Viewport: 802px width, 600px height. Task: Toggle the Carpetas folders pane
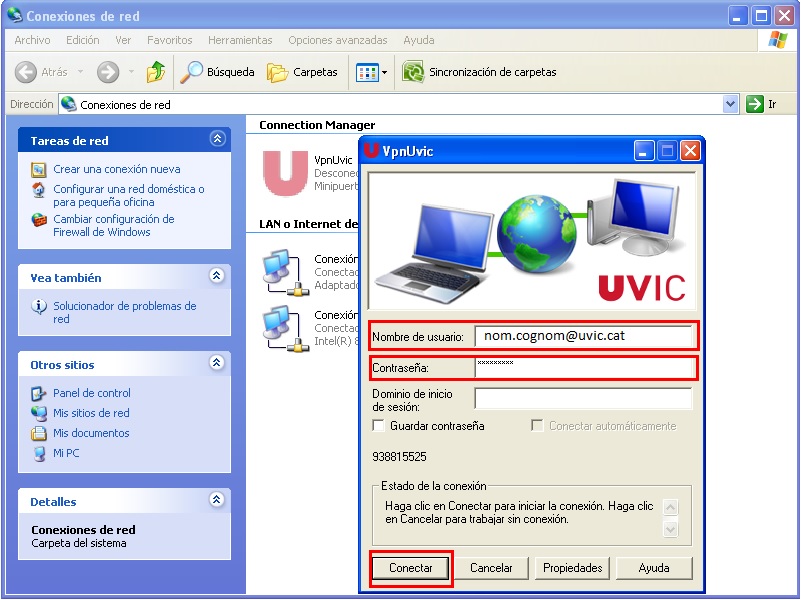tap(302, 72)
